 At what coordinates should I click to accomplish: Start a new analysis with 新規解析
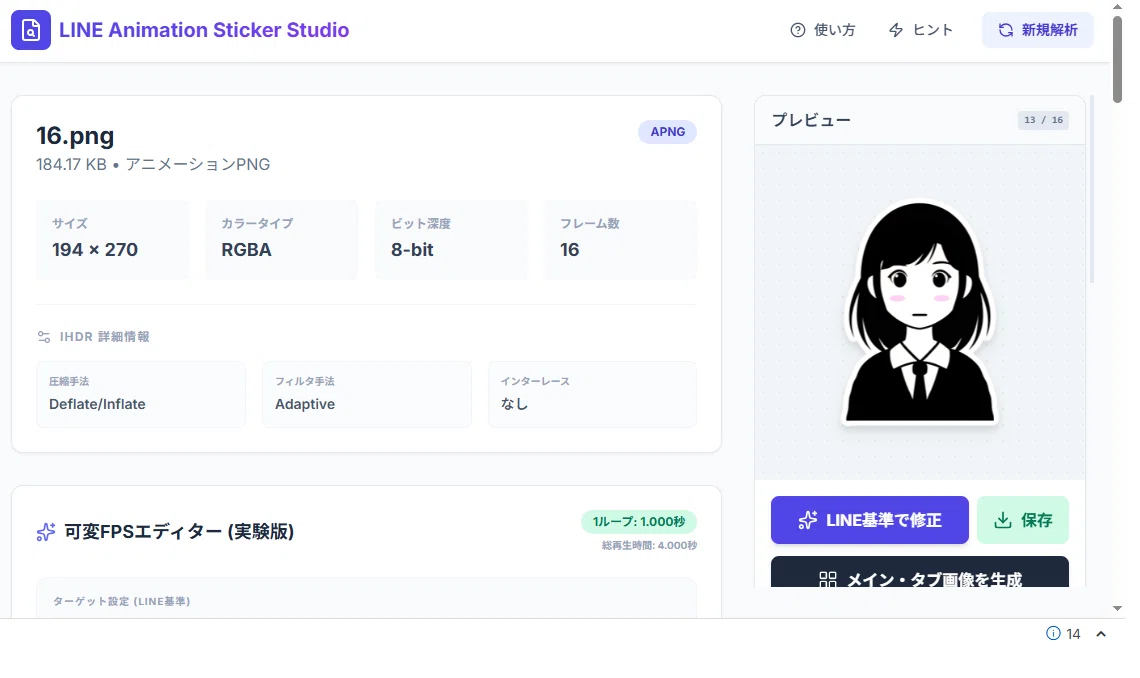1037,30
